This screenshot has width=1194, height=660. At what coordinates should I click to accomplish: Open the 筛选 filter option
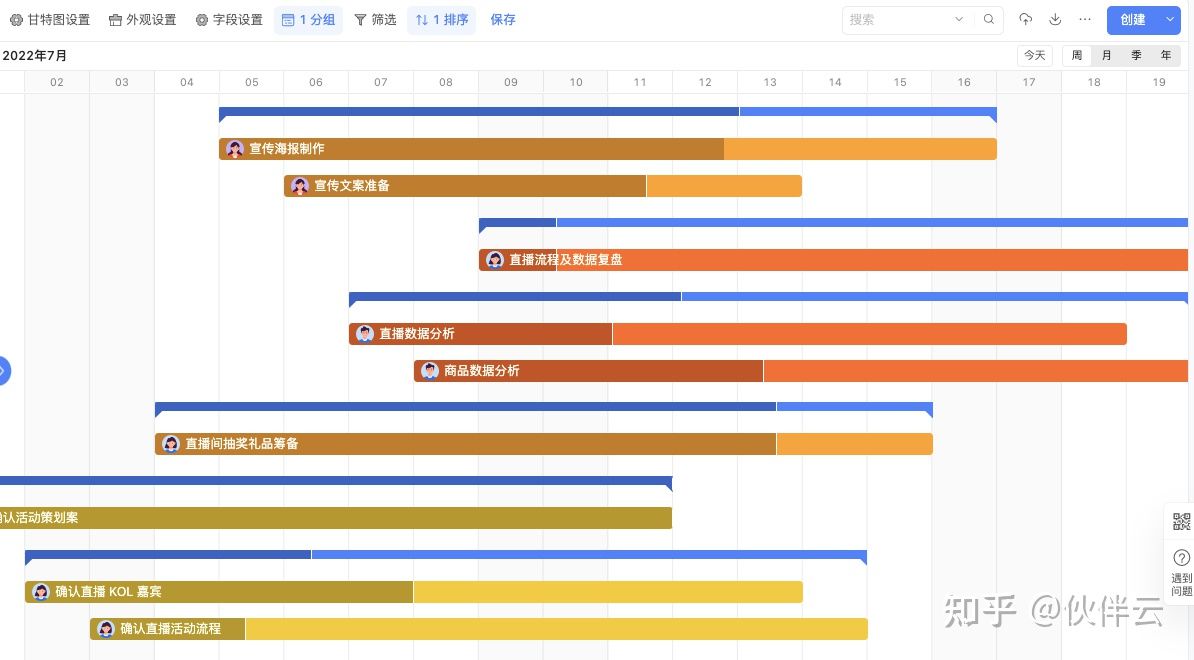click(375, 20)
